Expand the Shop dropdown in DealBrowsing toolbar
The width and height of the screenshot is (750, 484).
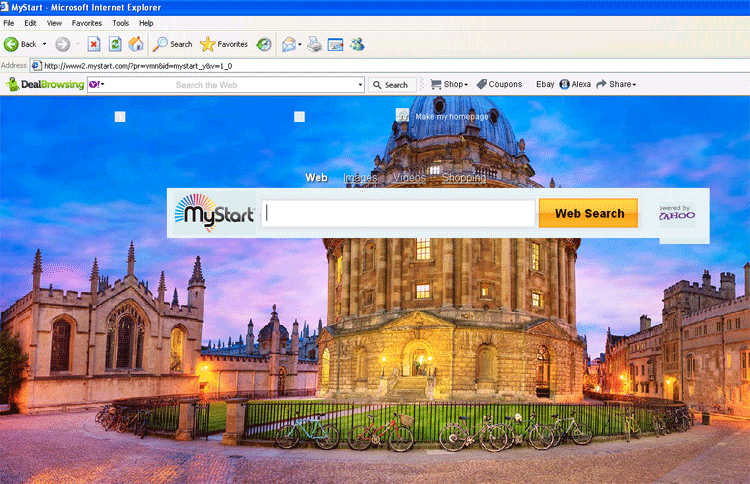click(449, 85)
